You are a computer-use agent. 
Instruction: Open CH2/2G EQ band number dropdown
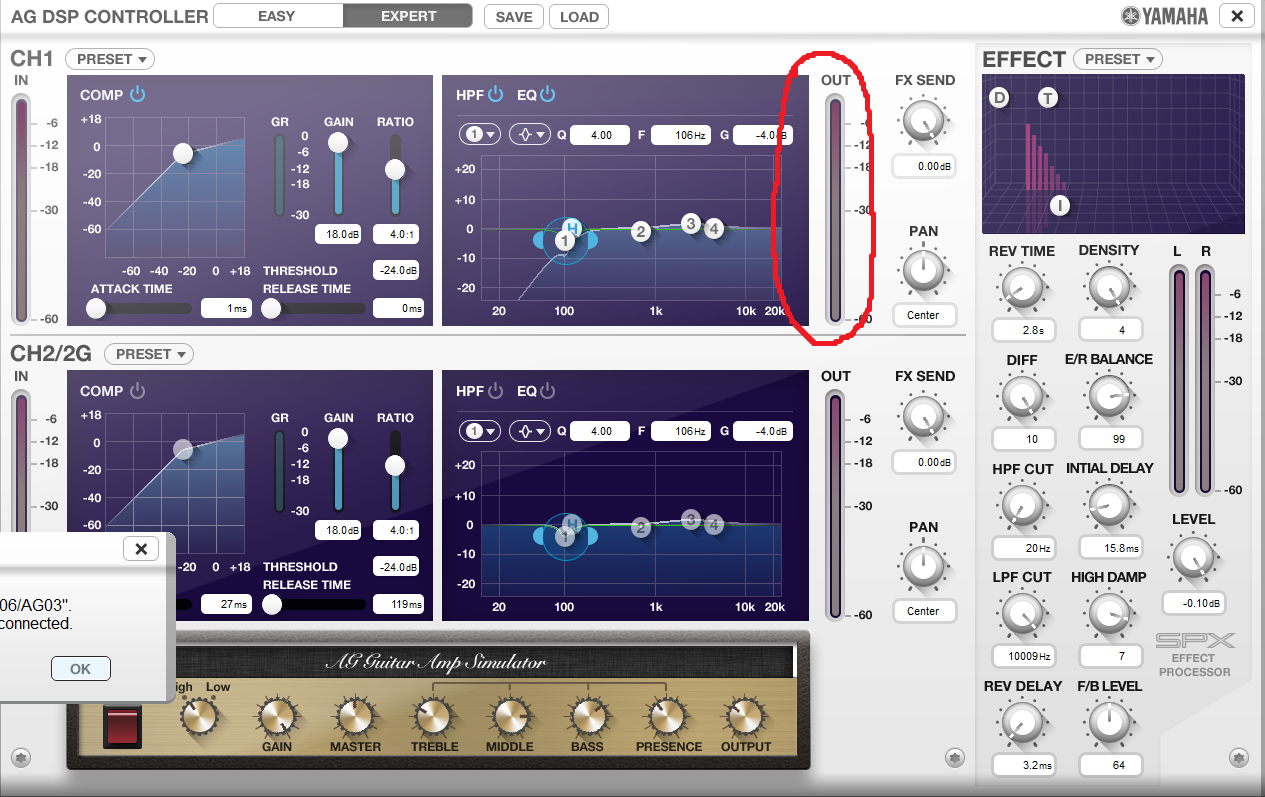click(x=480, y=431)
